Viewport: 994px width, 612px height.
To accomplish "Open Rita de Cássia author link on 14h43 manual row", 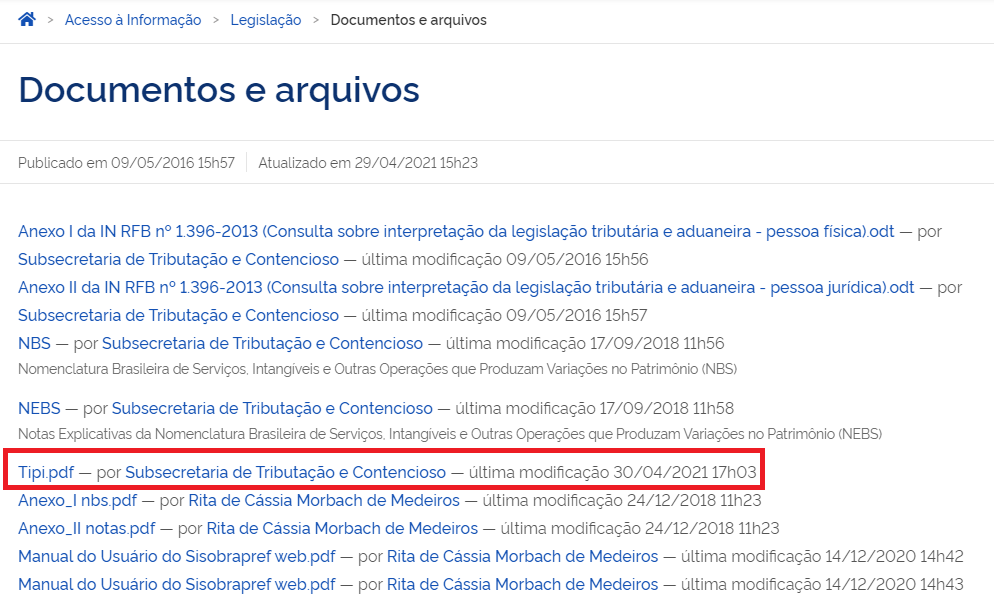I will [x=522, y=584].
